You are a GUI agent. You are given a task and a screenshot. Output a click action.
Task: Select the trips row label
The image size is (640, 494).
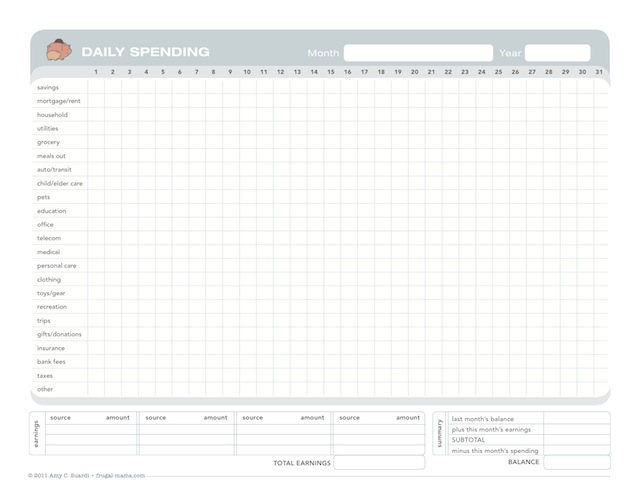point(43,320)
